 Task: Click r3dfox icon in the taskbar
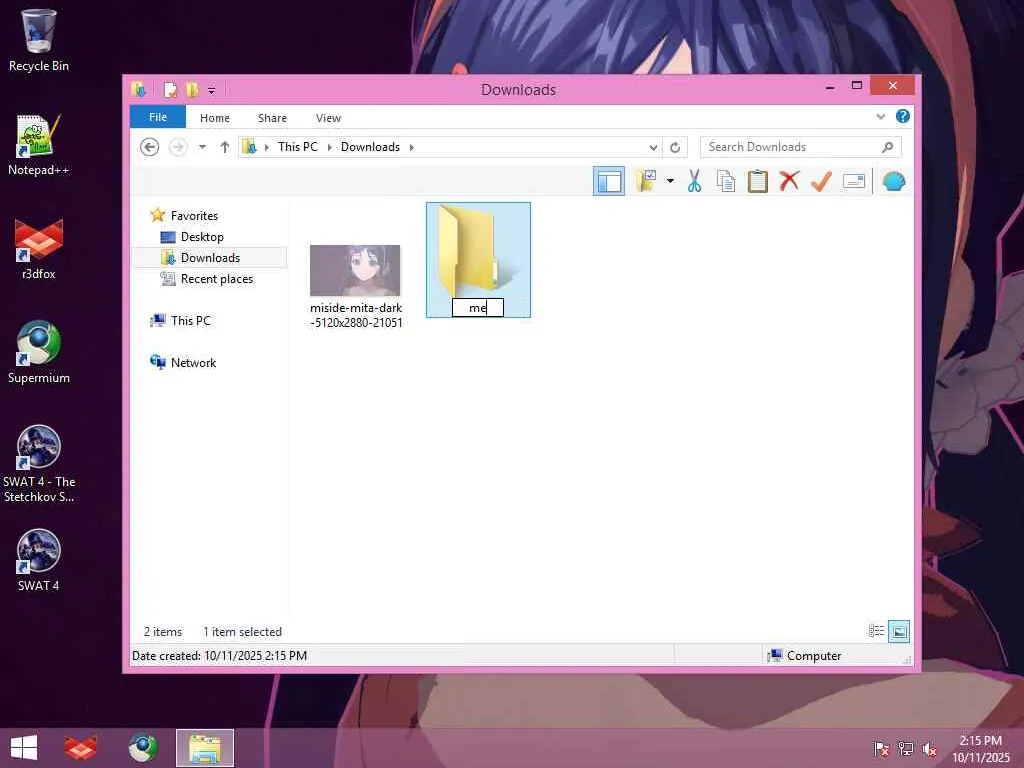pos(80,748)
